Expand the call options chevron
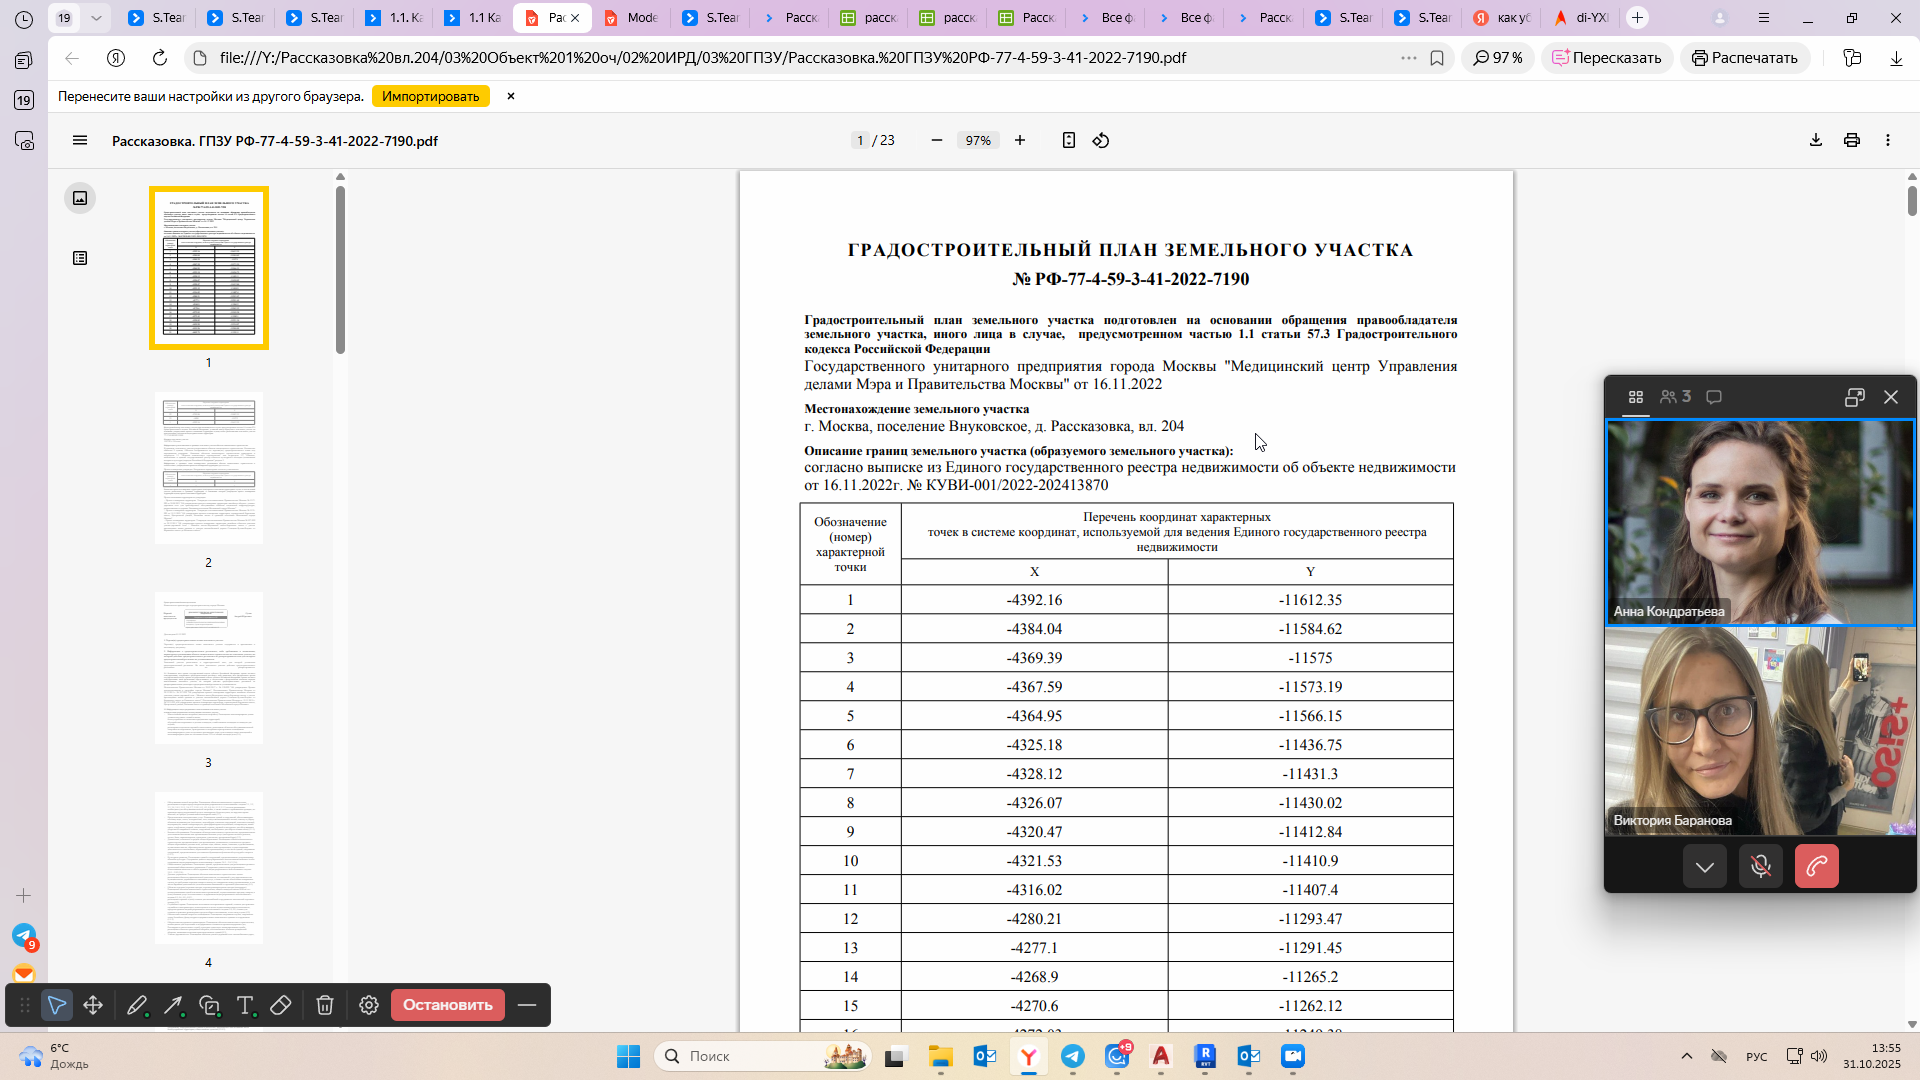The height and width of the screenshot is (1080, 1920). pos(1705,867)
